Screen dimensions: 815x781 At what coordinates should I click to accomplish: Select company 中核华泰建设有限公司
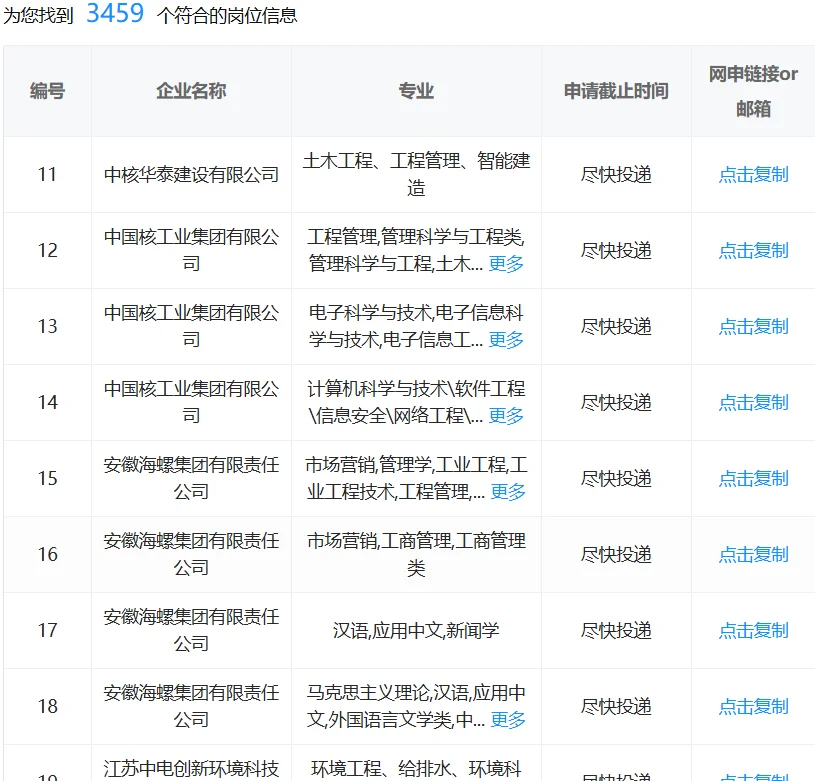[191, 175]
